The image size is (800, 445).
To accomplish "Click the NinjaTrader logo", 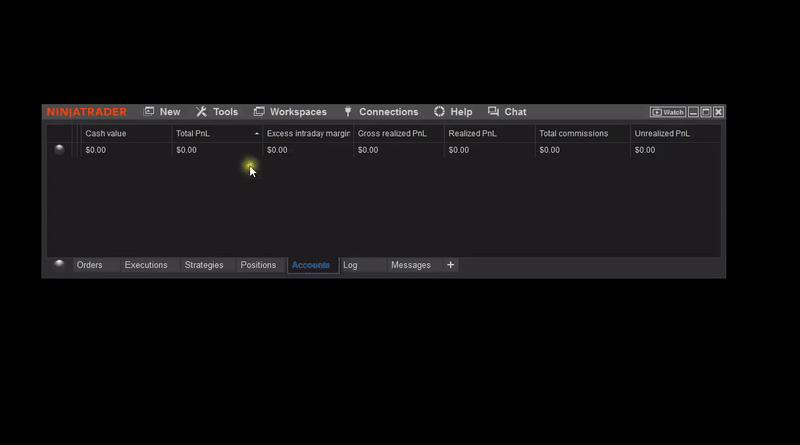I will (x=86, y=112).
